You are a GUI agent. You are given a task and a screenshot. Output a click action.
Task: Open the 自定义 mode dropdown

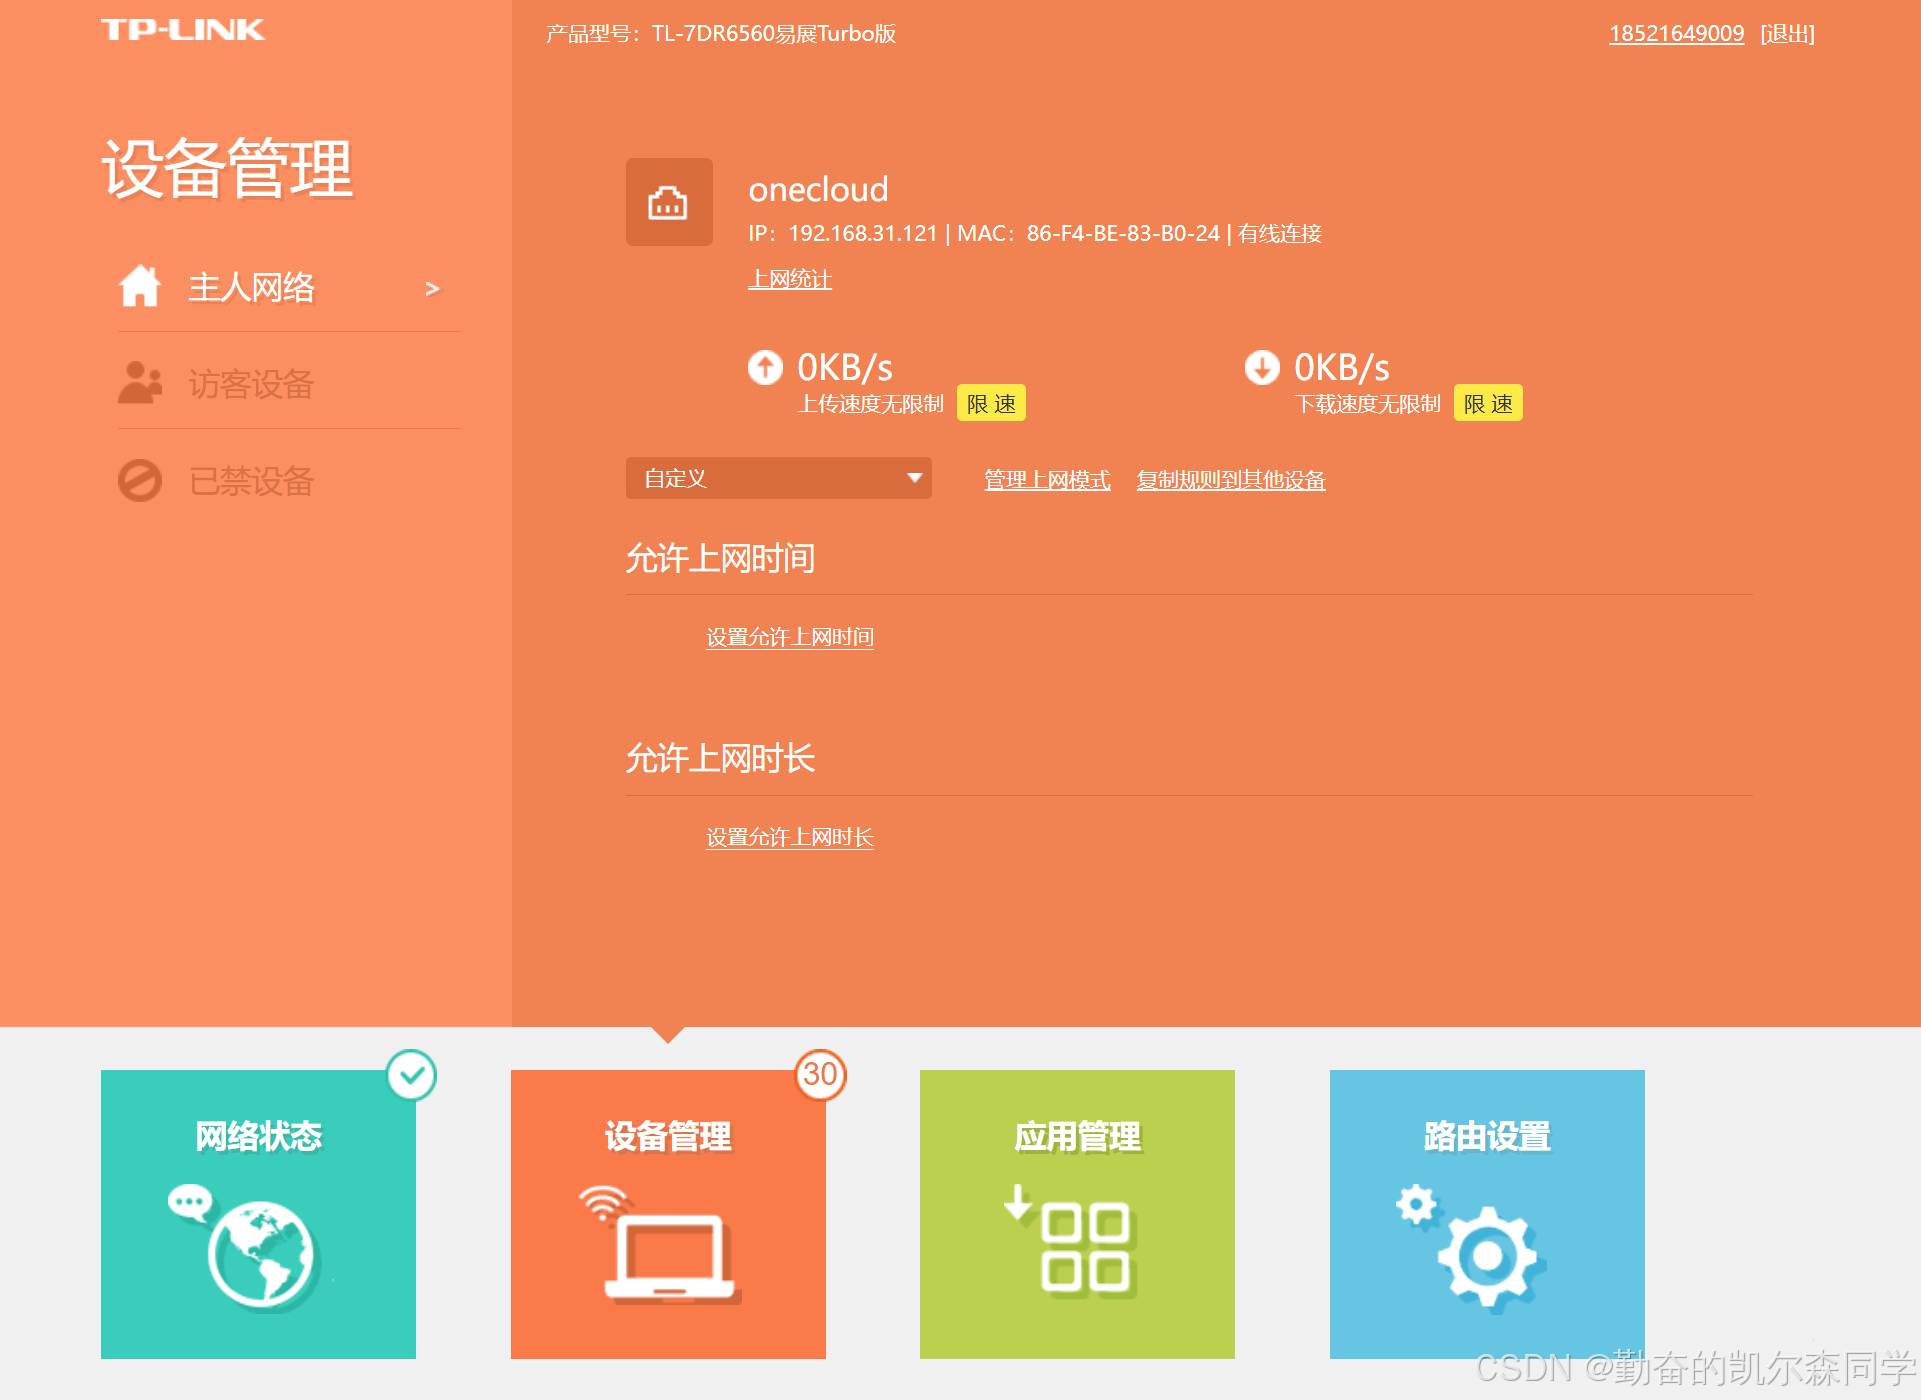[778, 478]
